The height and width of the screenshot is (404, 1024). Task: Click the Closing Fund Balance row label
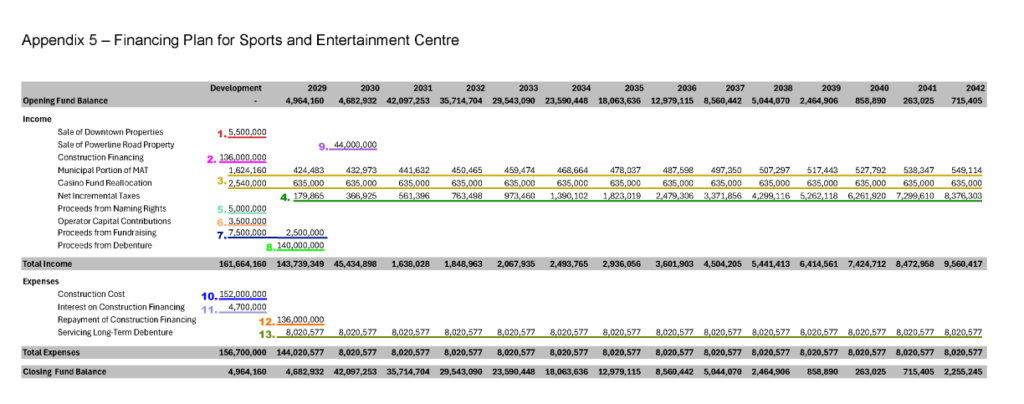pos(65,372)
